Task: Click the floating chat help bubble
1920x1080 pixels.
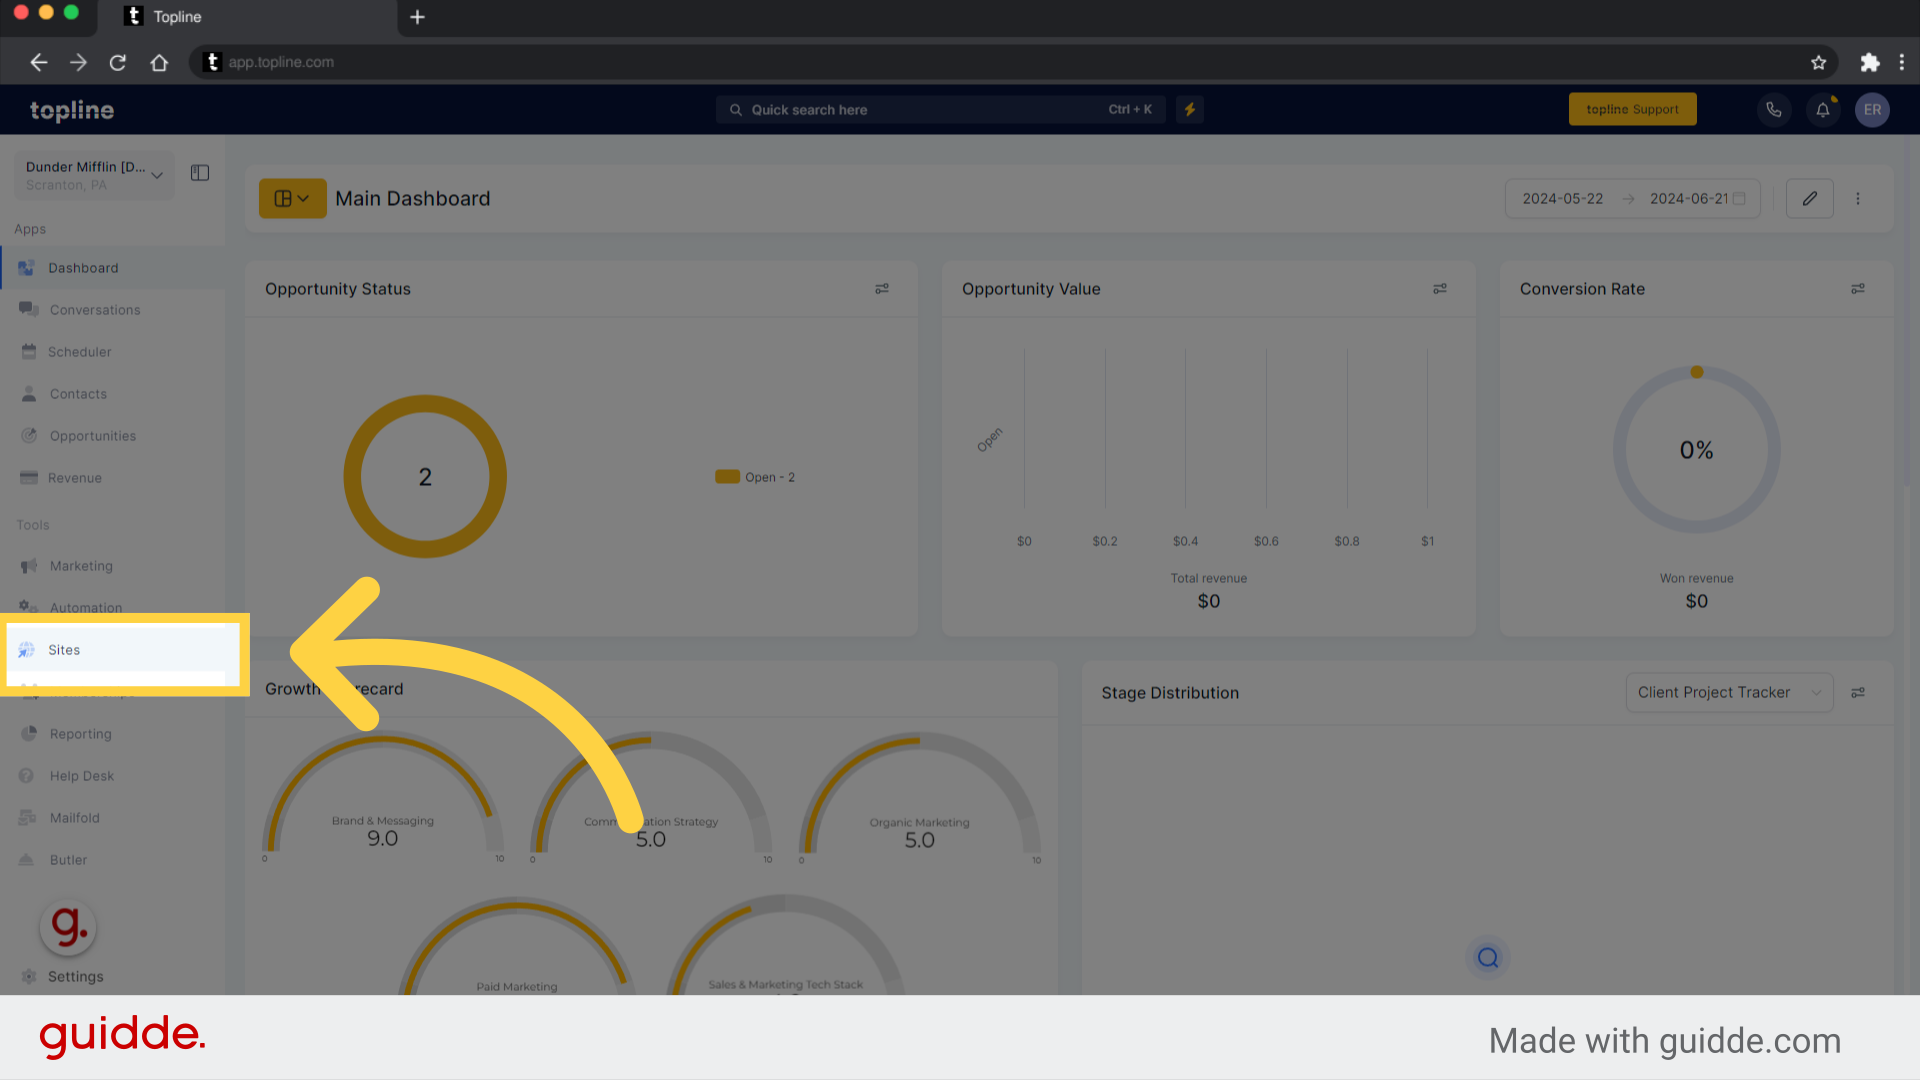Action: tap(1488, 957)
